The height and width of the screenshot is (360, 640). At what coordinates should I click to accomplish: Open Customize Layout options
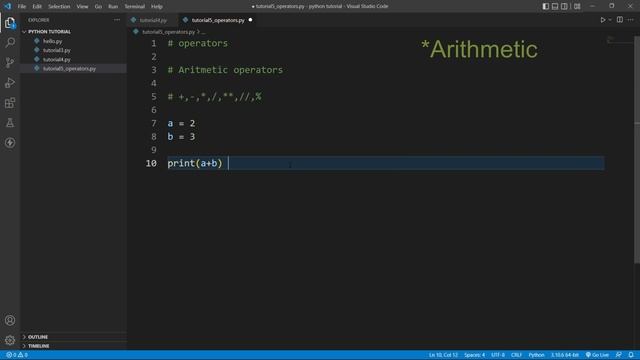tap(577, 6)
